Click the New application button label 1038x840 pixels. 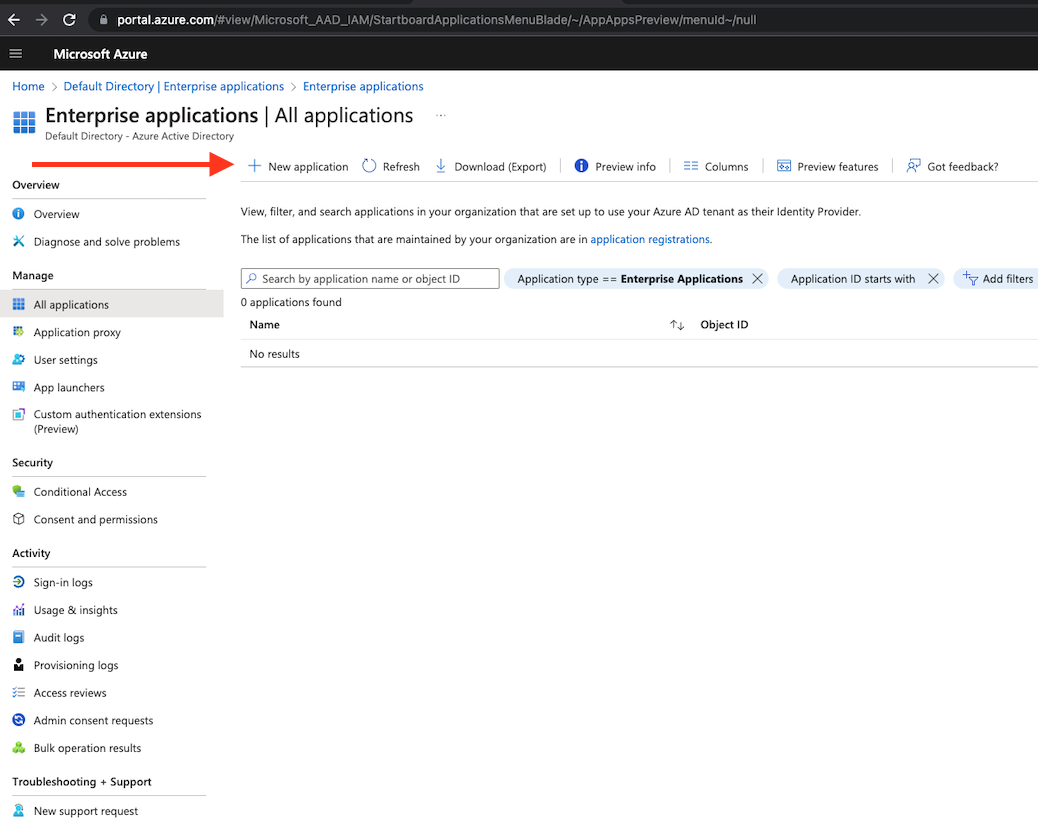308,167
